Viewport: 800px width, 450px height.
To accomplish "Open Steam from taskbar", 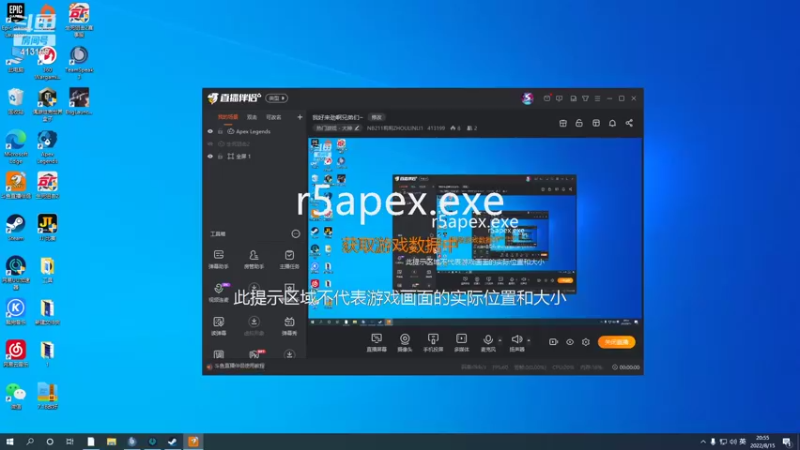I will (172, 442).
